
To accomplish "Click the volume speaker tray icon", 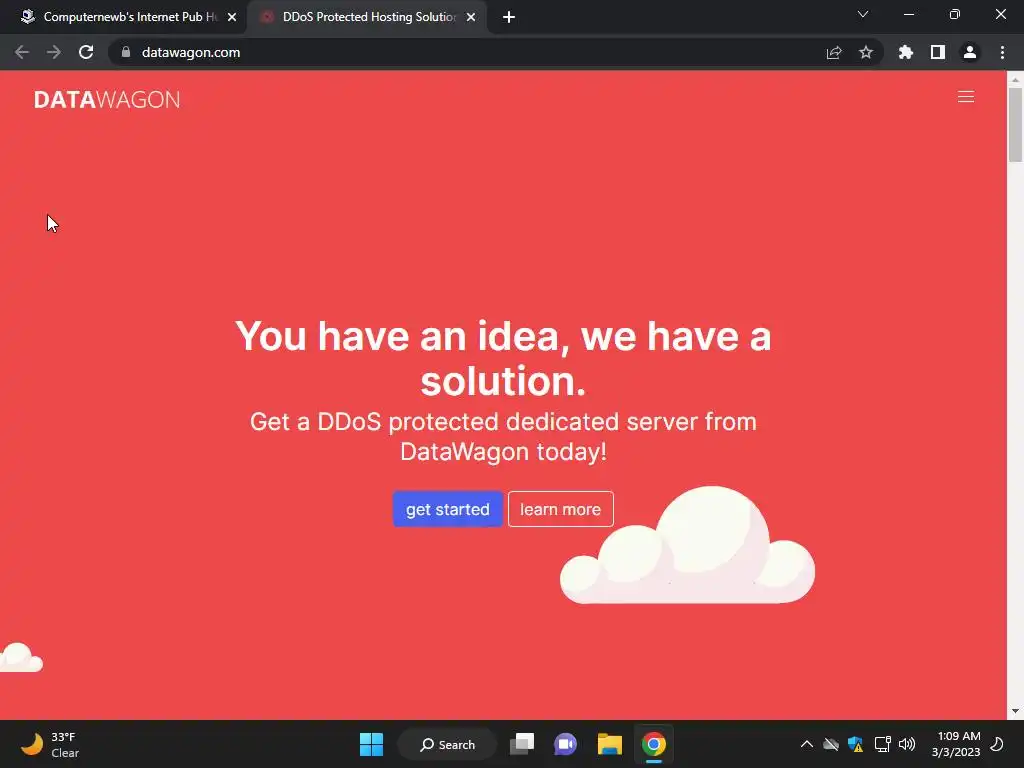I will pos(906,744).
